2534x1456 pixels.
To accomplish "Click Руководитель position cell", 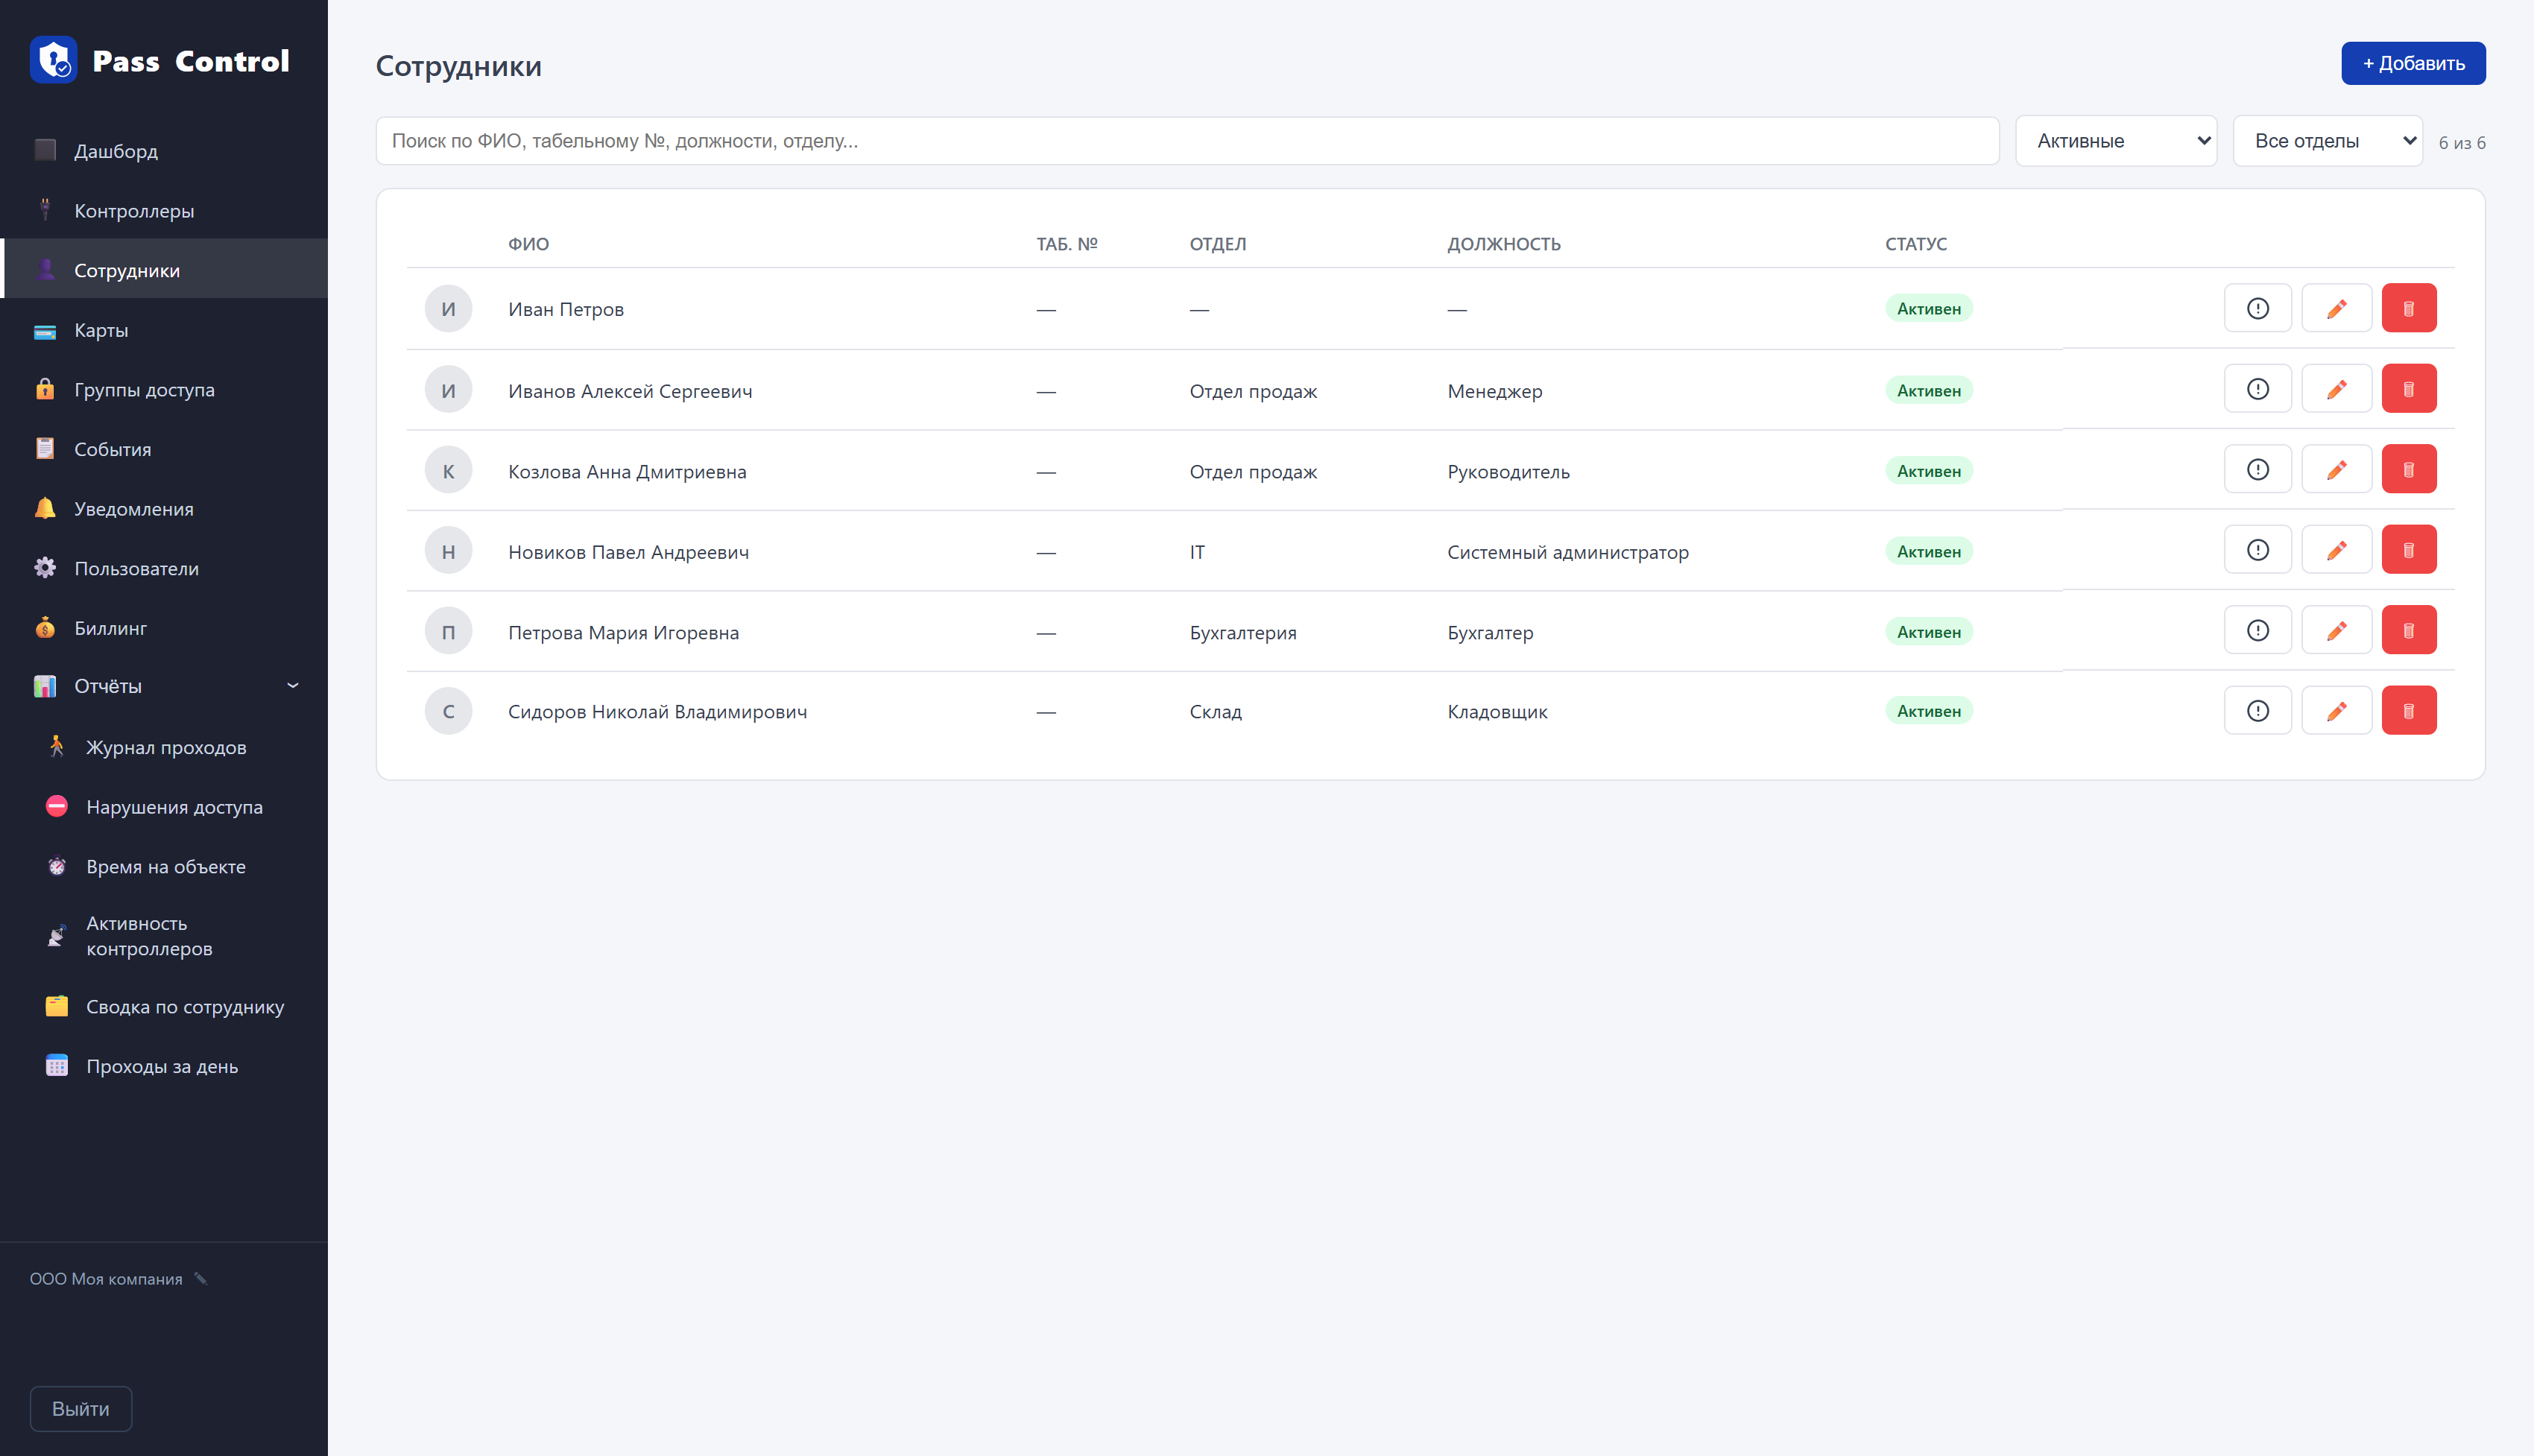I will tap(1508, 472).
